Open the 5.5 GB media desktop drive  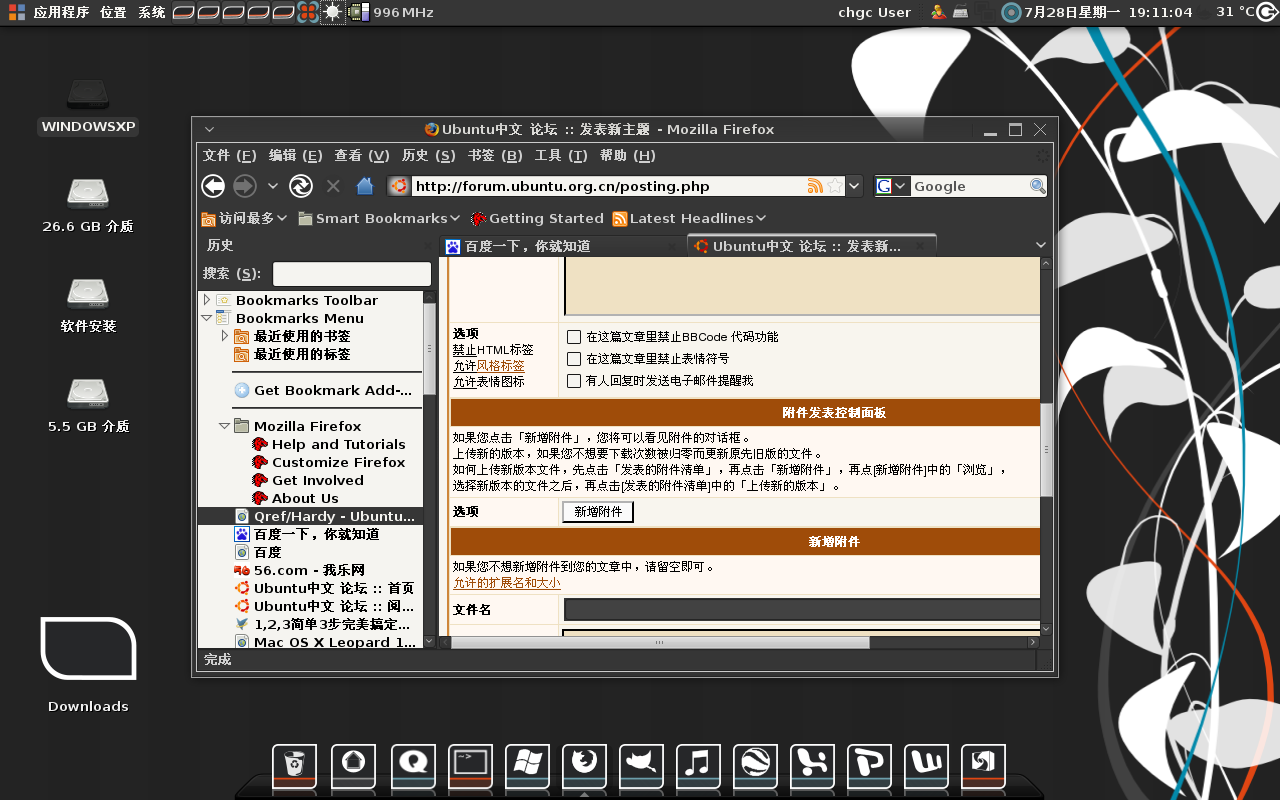coord(88,405)
